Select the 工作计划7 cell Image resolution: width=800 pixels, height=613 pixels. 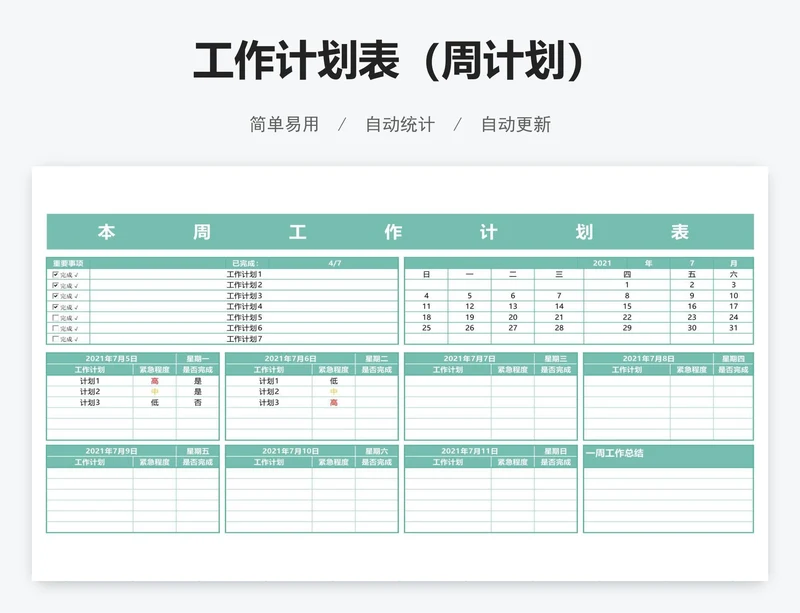tap(244, 339)
